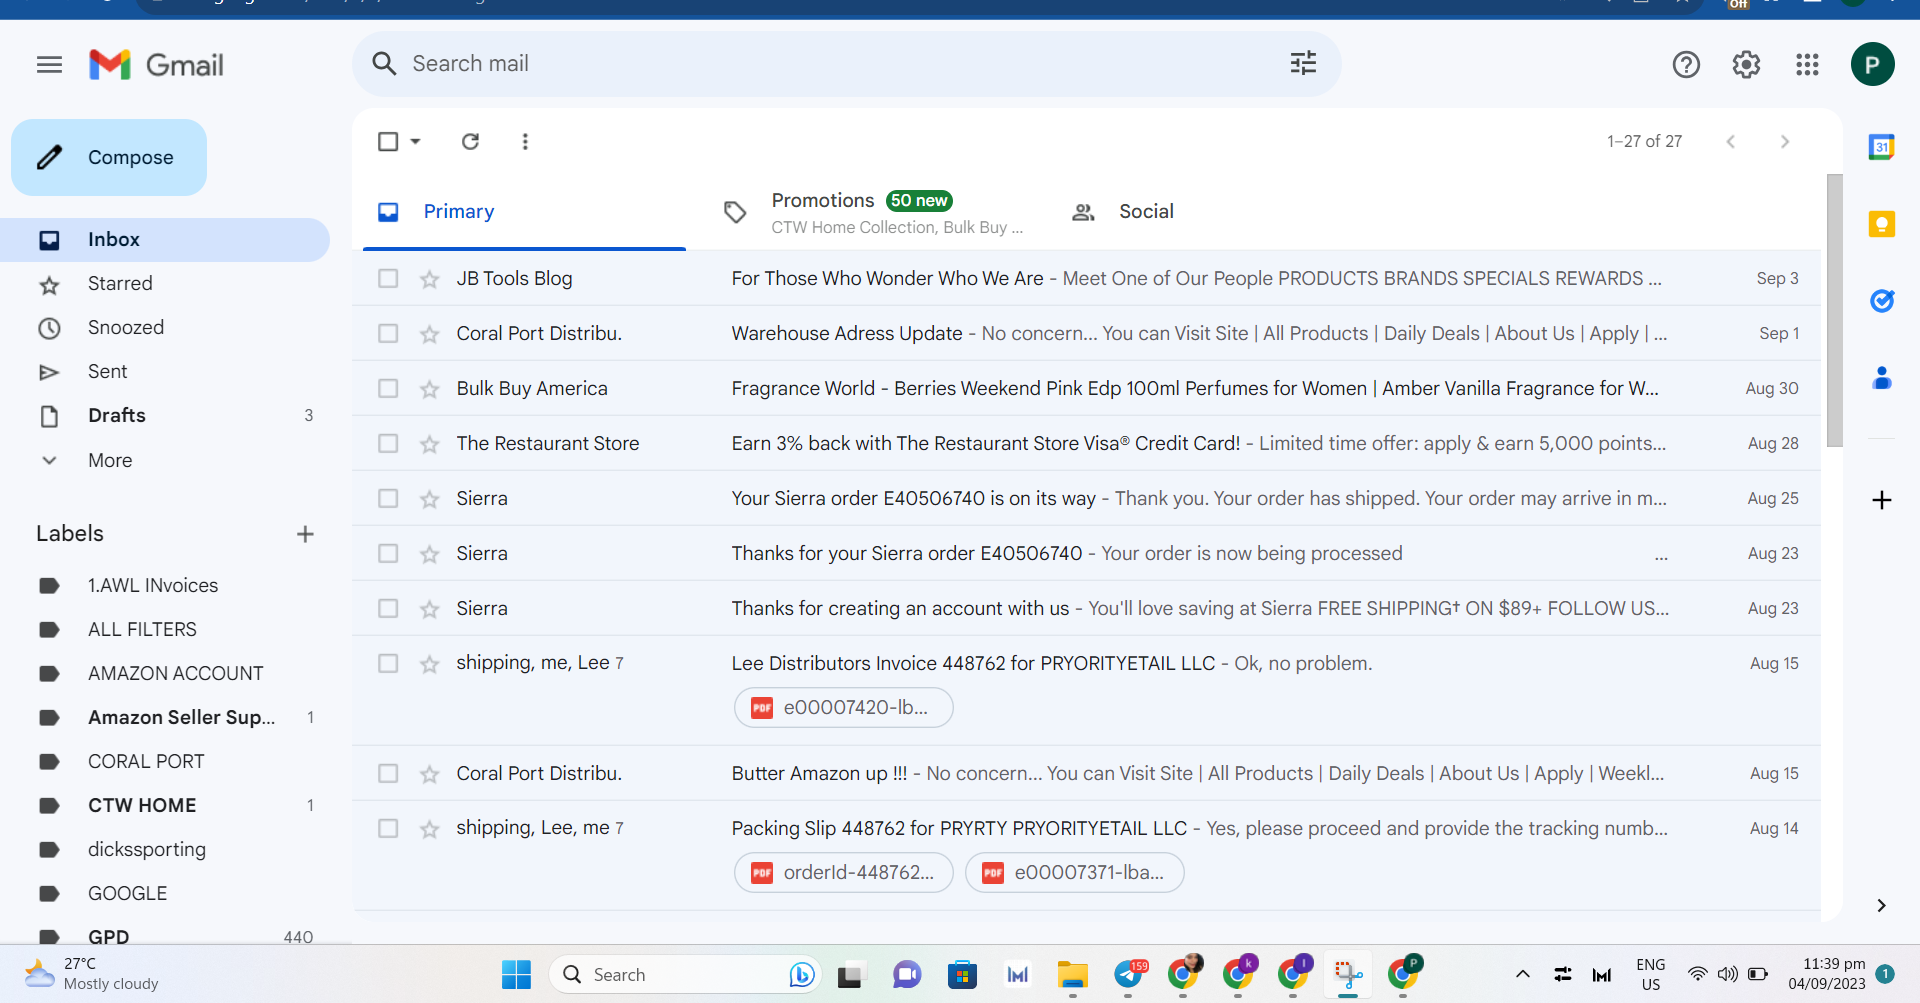Open the Settings gear icon

click(x=1746, y=65)
